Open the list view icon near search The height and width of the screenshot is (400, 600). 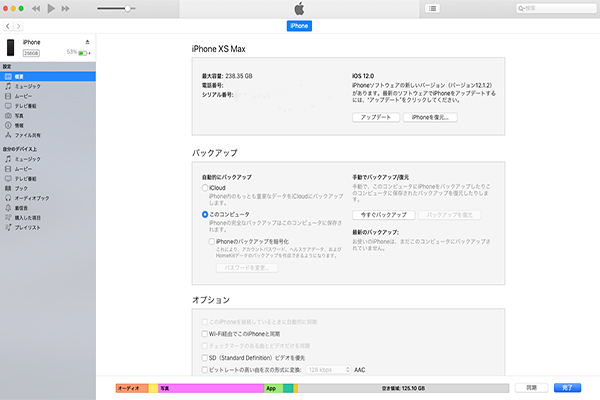click(x=432, y=8)
